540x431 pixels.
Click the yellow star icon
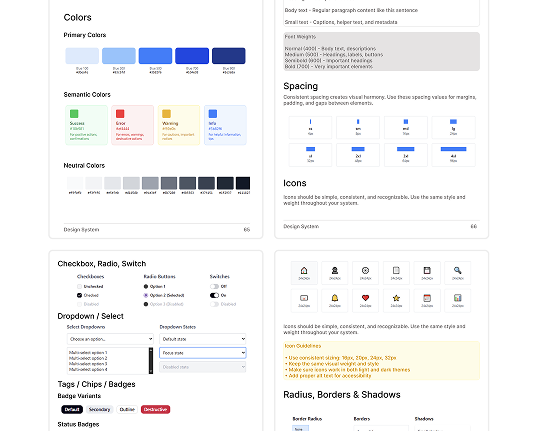[396, 298]
